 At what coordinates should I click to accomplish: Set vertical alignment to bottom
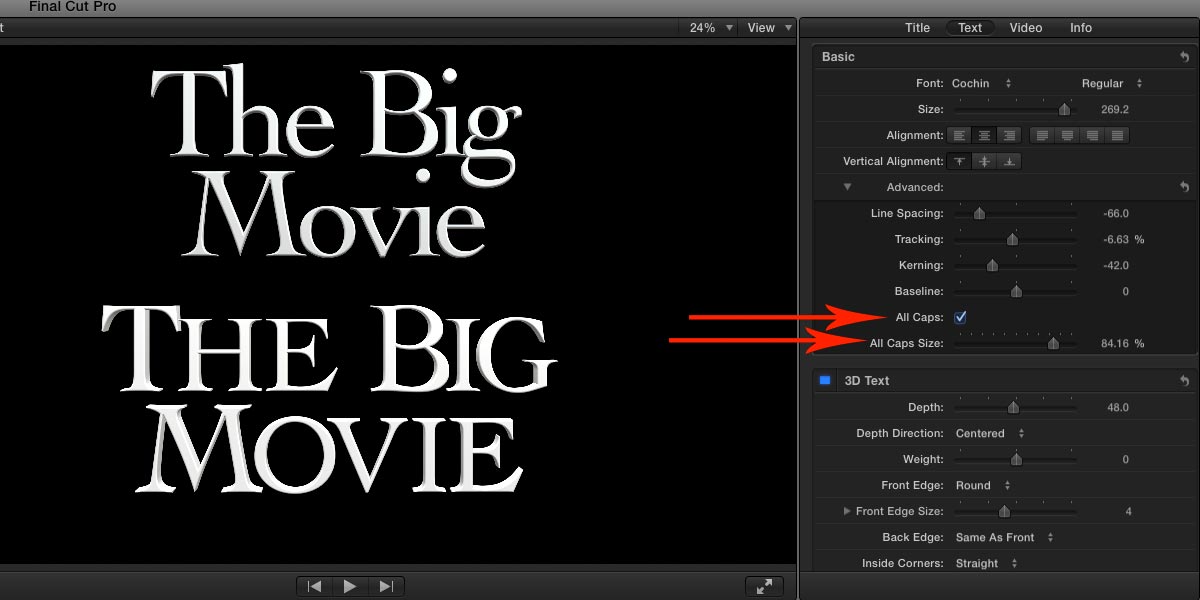[1009, 161]
